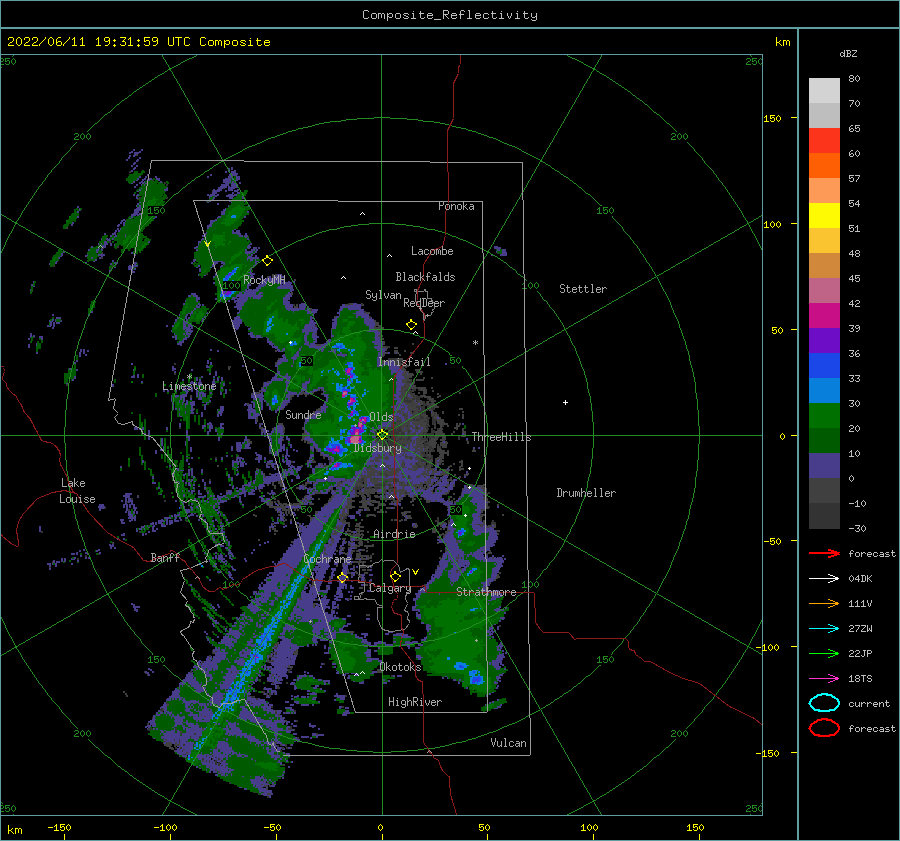The width and height of the screenshot is (900, 841).
Task: Click the Didsbury town label
Action: coord(377,448)
